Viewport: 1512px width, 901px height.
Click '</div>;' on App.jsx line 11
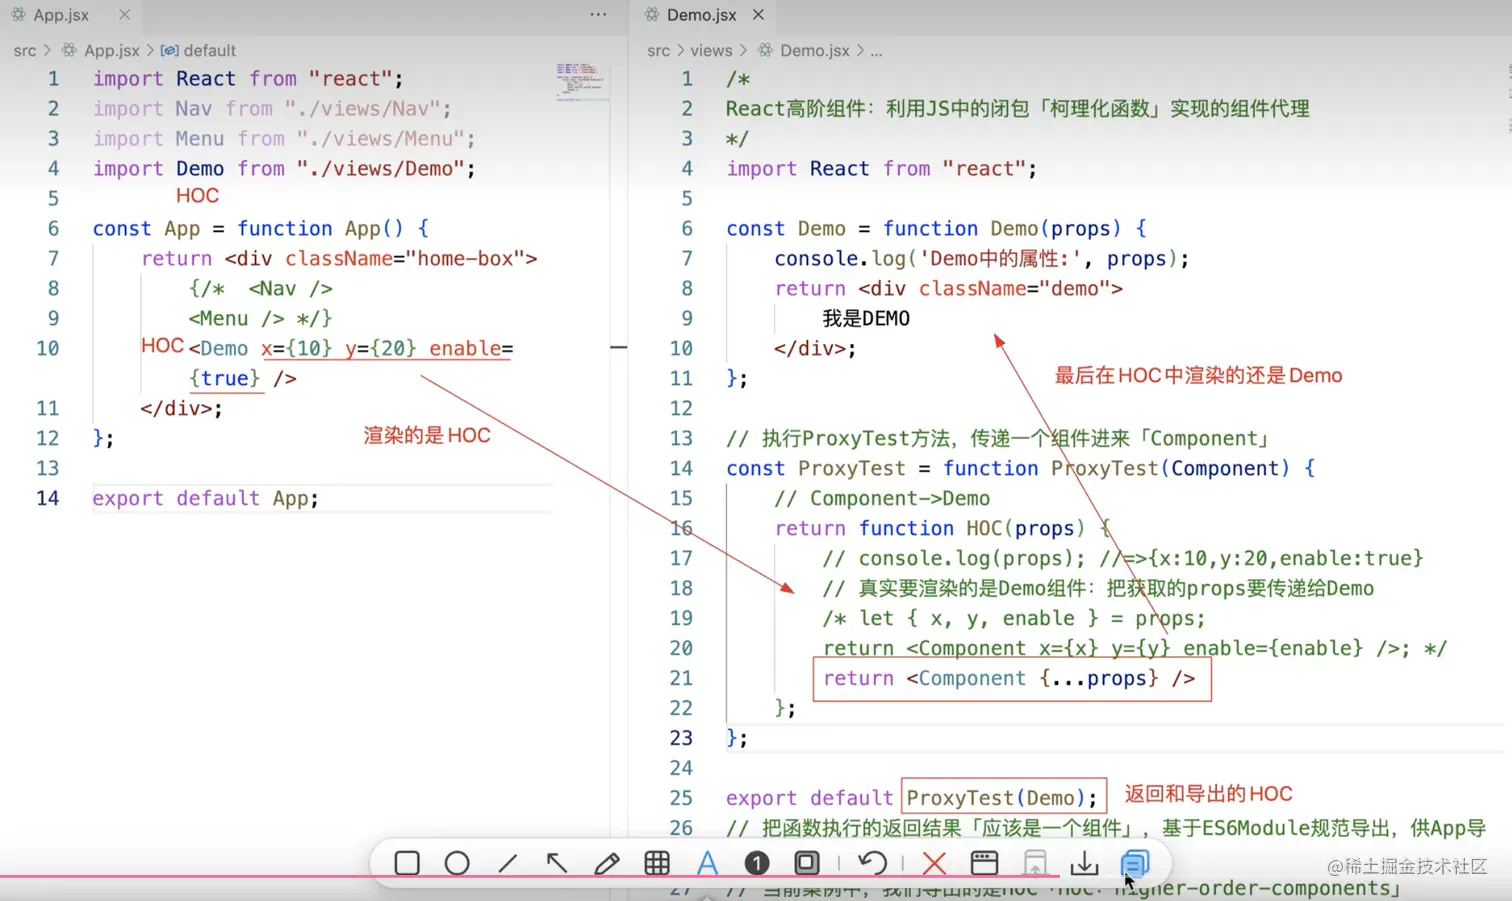pos(181,408)
